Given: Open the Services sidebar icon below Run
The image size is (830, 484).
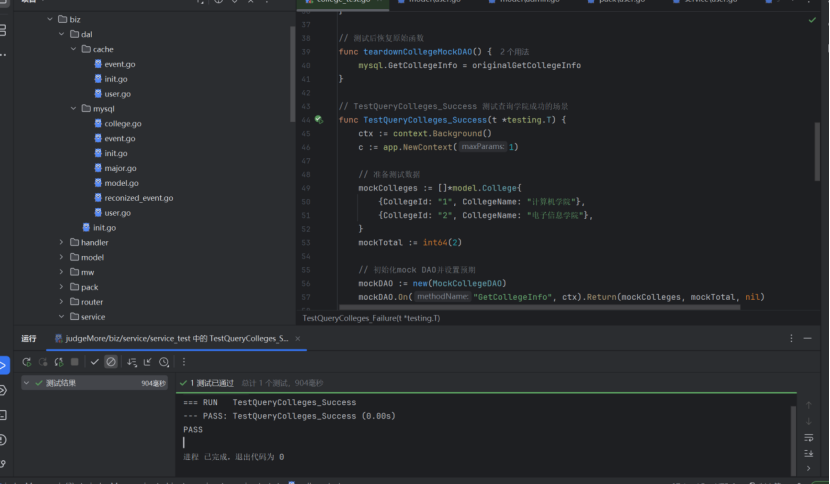Looking at the screenshot, I should click(x=3, y=391).
